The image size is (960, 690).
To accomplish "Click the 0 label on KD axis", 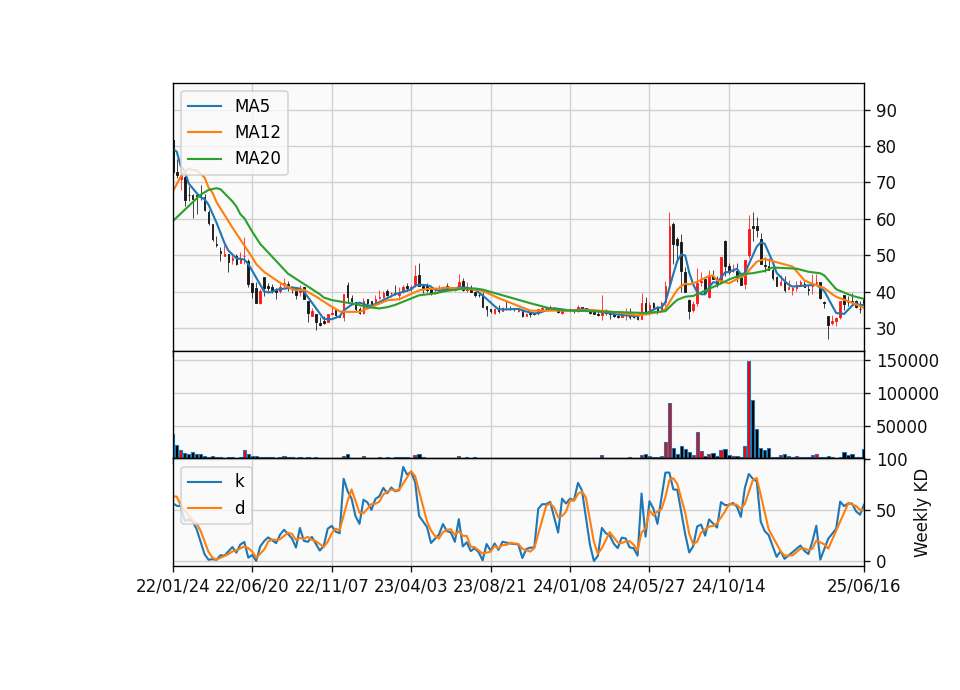I will 882,561.
